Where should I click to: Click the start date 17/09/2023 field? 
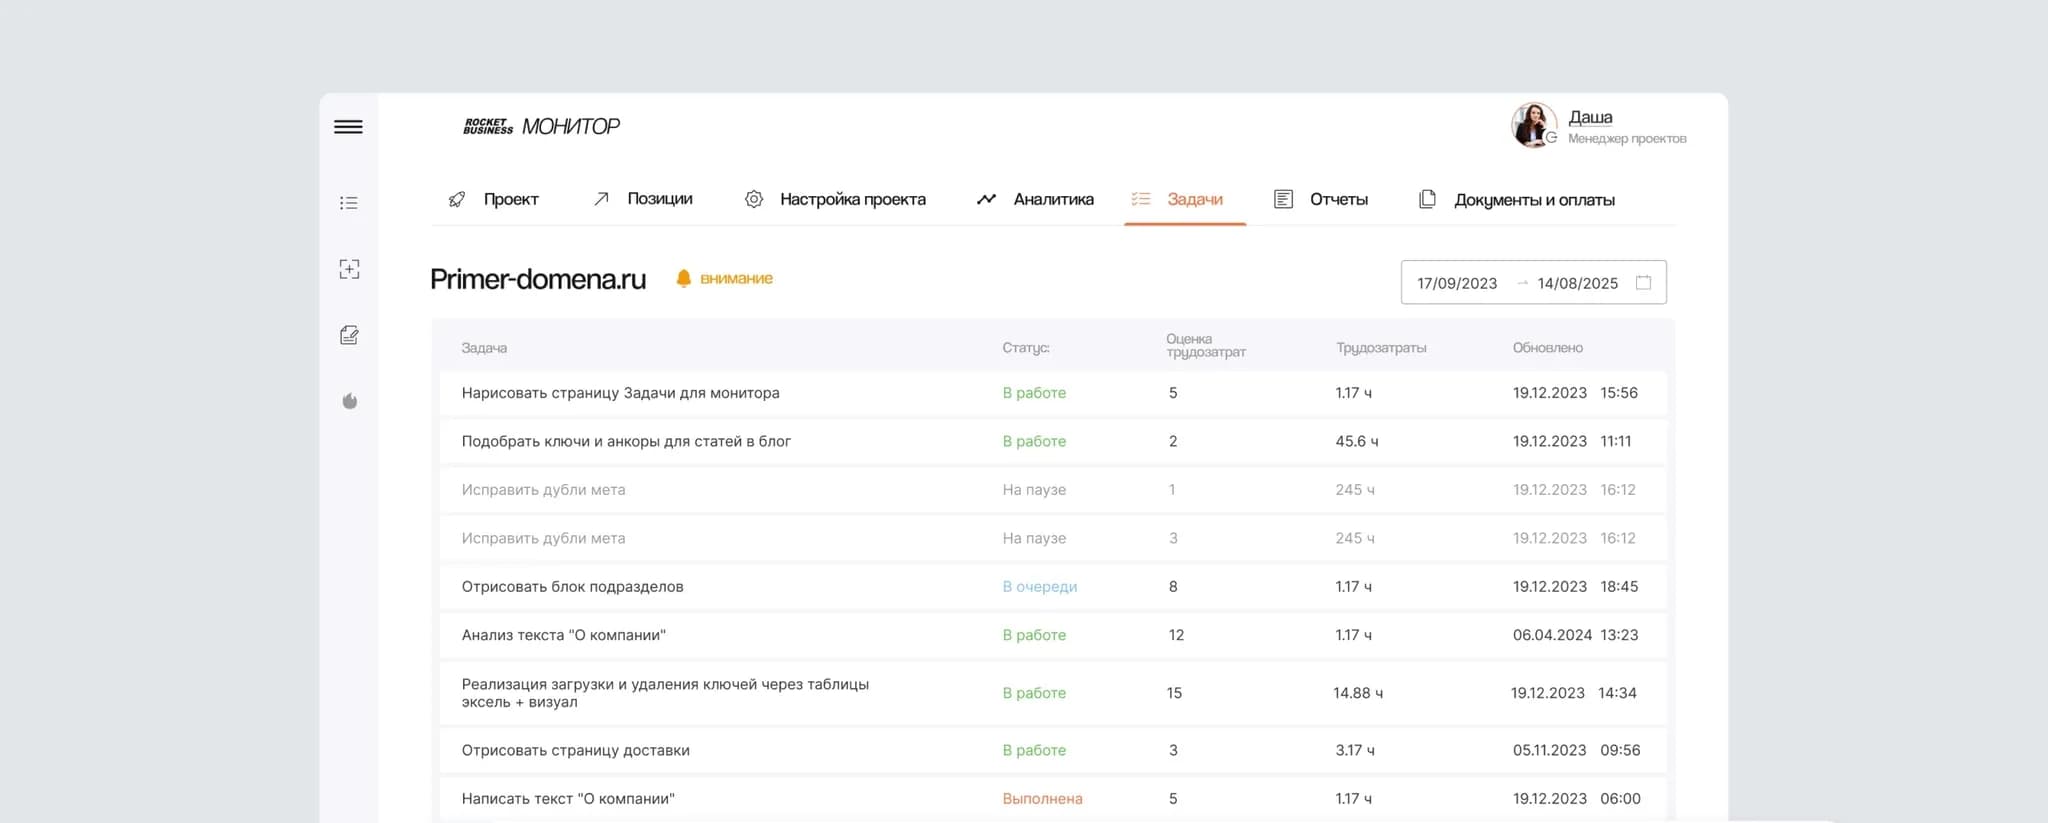click(x=1456, y=284)
